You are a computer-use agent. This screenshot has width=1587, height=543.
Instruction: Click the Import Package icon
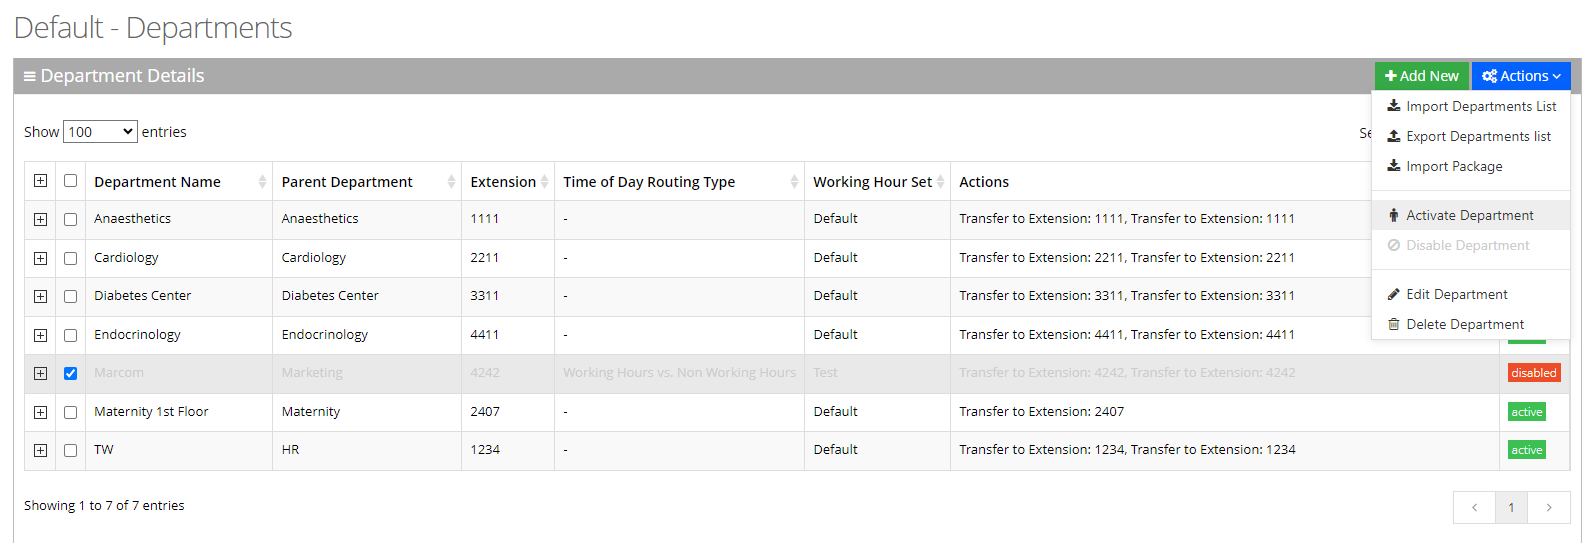[1393, 166]
